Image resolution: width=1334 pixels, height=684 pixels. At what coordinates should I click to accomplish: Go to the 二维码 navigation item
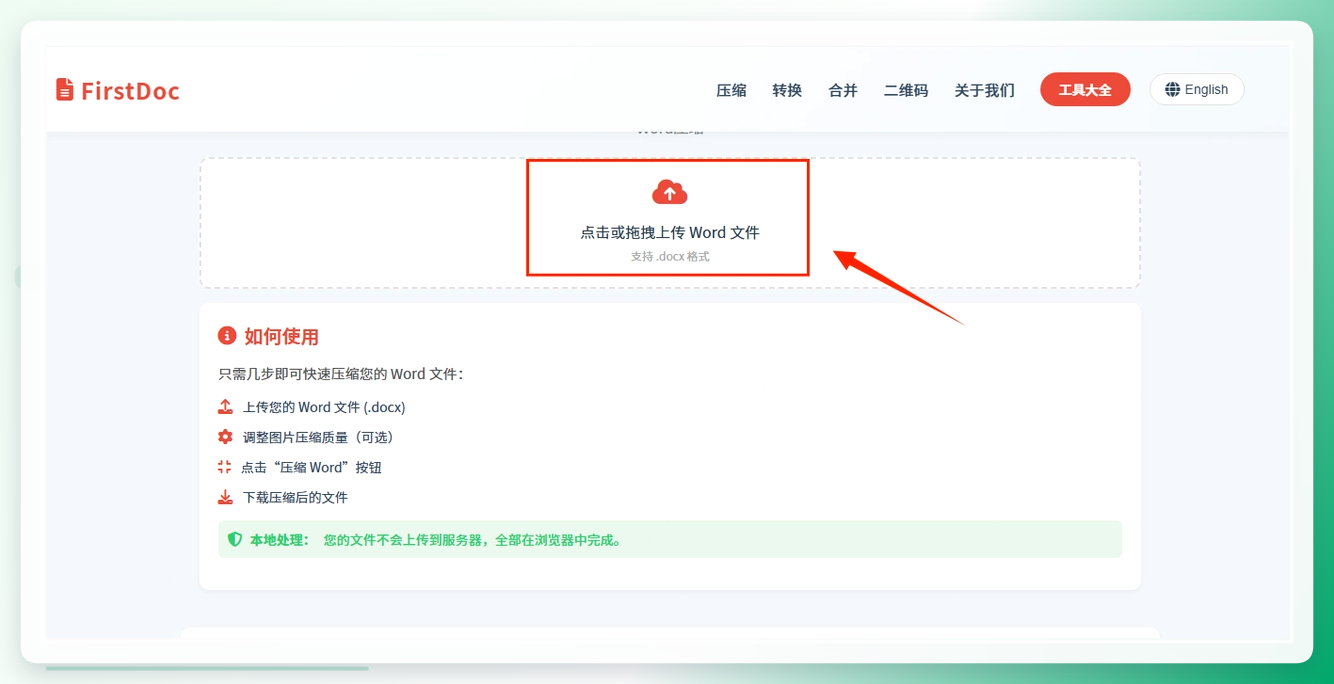(906, 90)
